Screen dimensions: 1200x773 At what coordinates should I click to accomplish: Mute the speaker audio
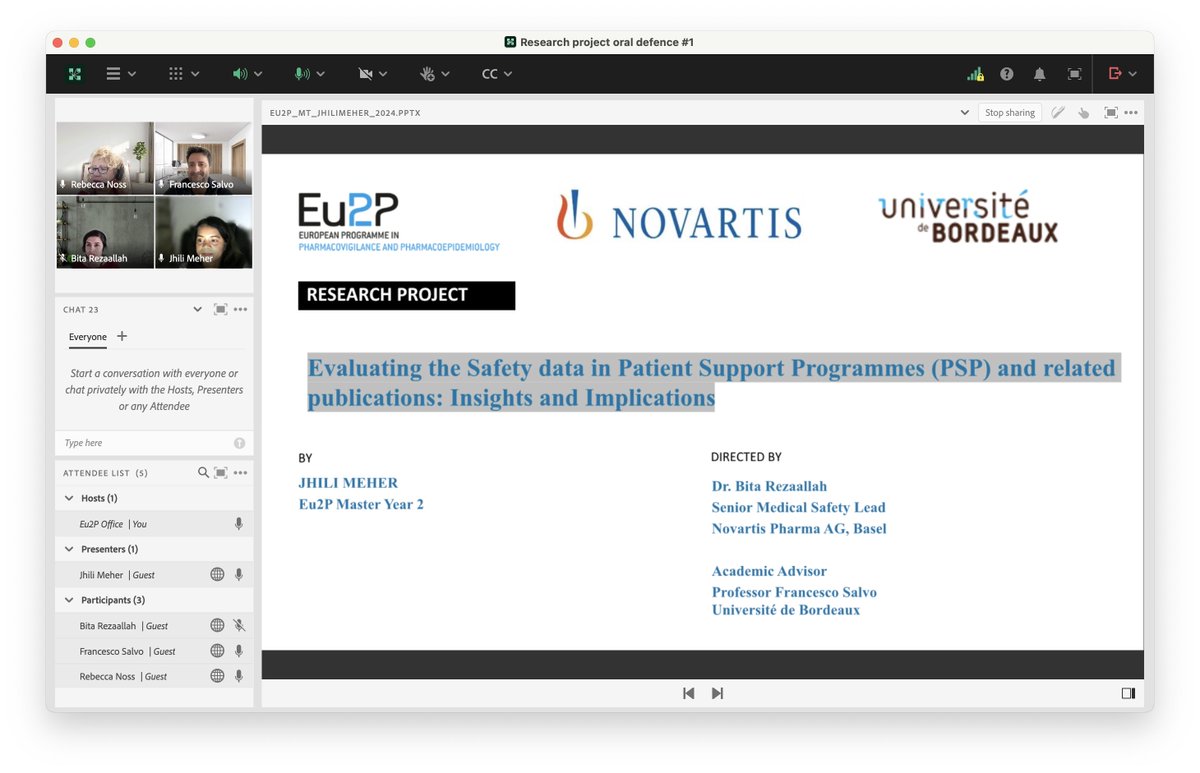point(239,74)
